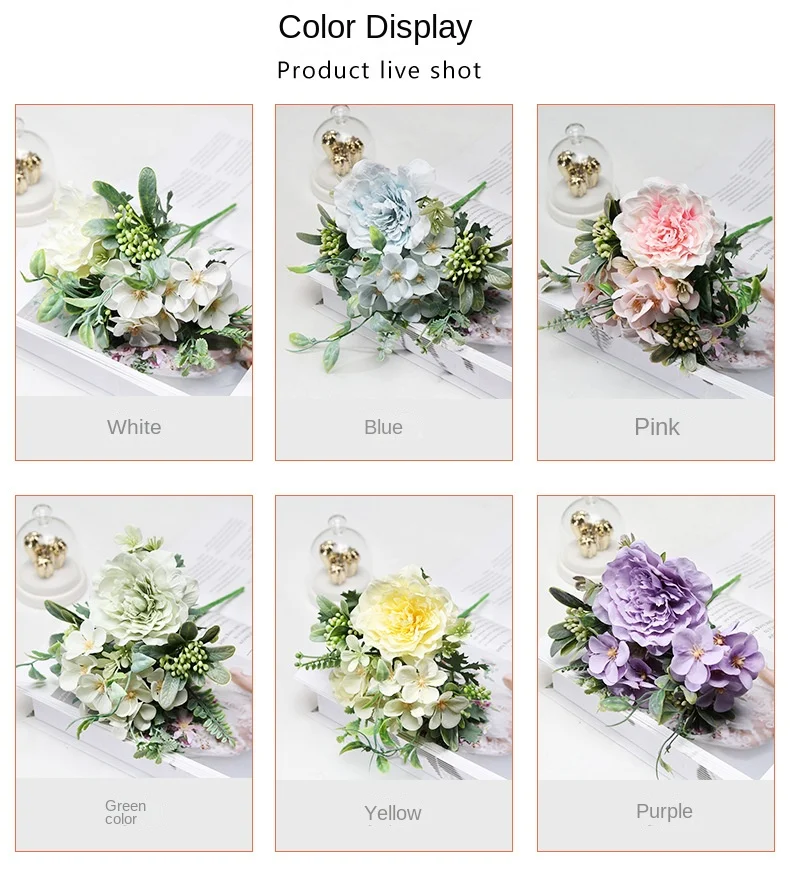The image size is (790, 884).
Task: Click the Purple bouquet photo
Action: (656, 638)
